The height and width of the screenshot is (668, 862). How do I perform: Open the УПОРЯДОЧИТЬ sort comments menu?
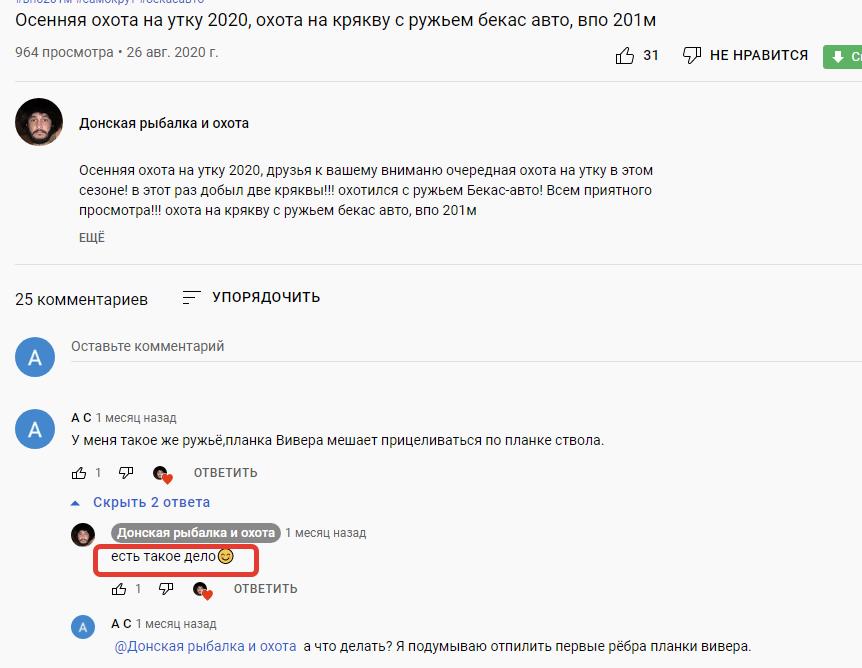251,297
